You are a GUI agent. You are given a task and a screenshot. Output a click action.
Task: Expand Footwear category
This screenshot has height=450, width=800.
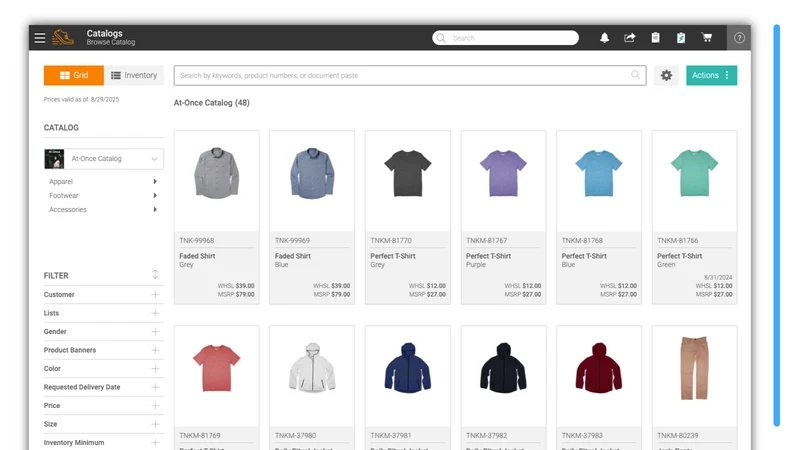[155, 195]
